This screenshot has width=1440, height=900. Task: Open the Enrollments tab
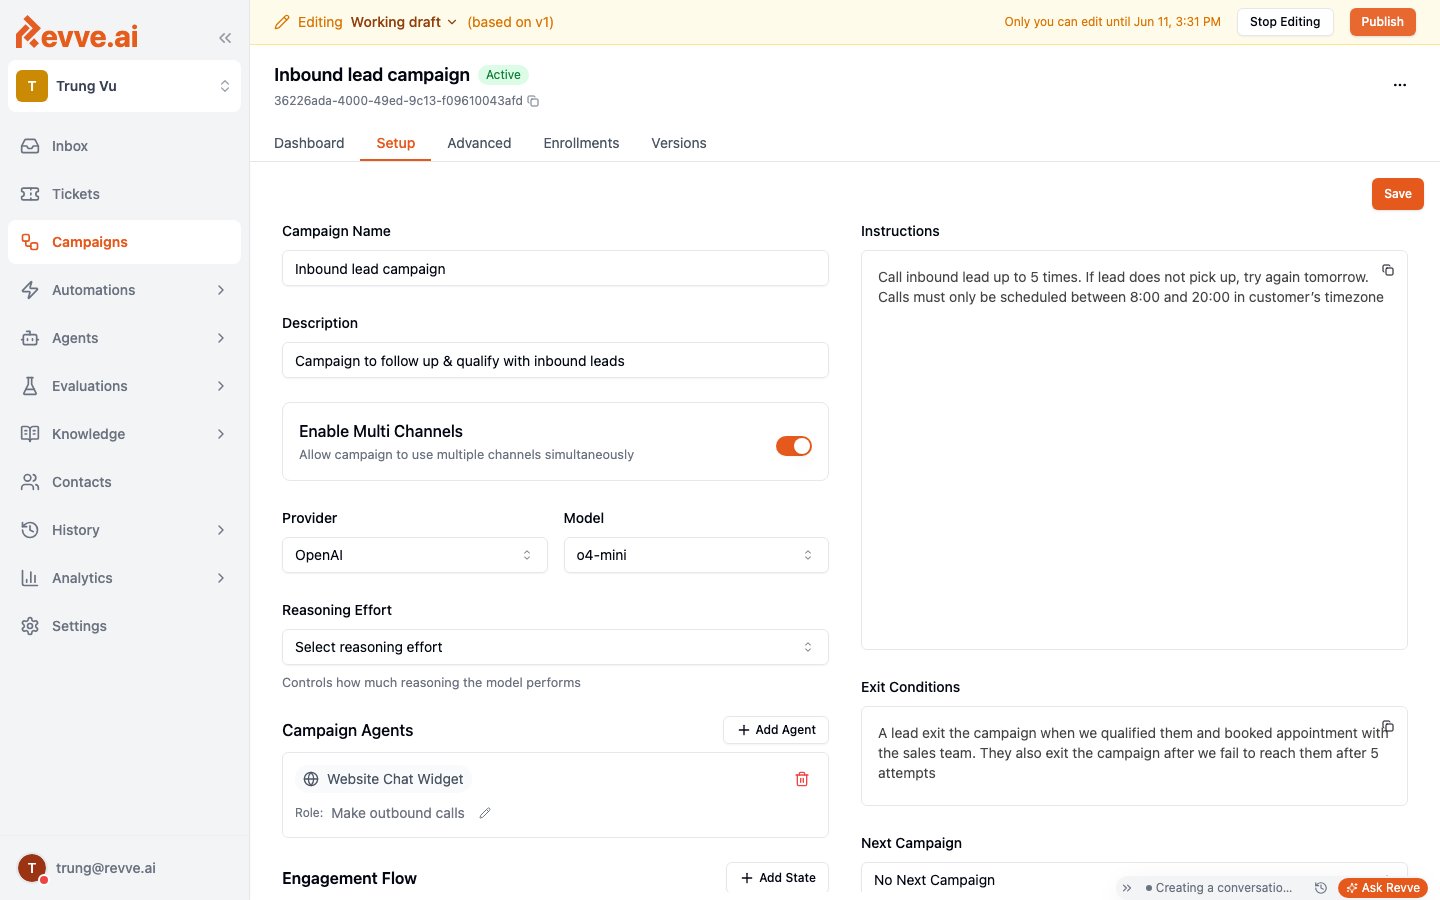click(581, 143)
